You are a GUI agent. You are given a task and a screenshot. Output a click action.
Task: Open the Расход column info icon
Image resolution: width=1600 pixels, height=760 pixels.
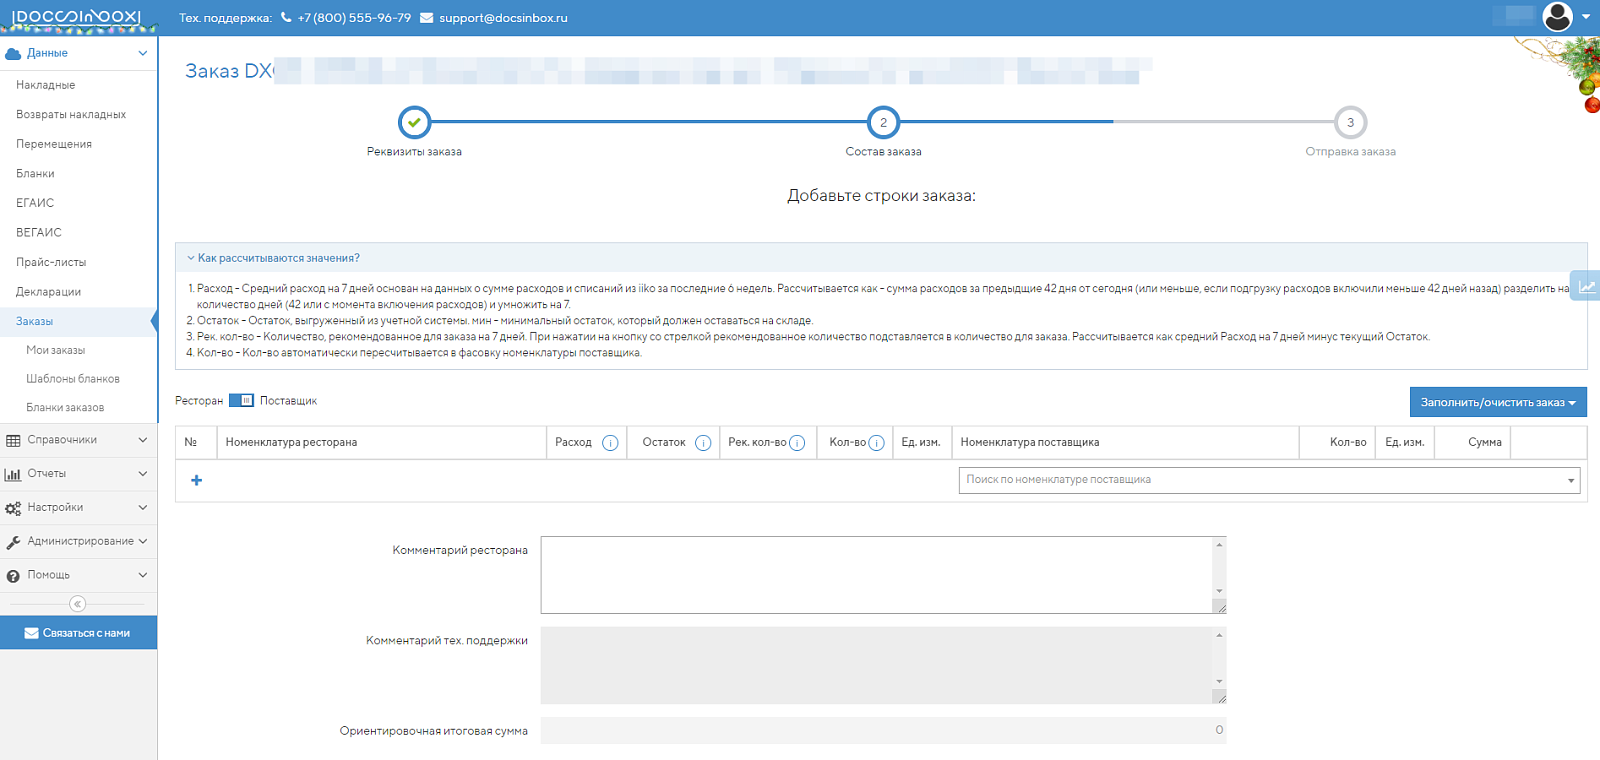[x=610, y=443]
